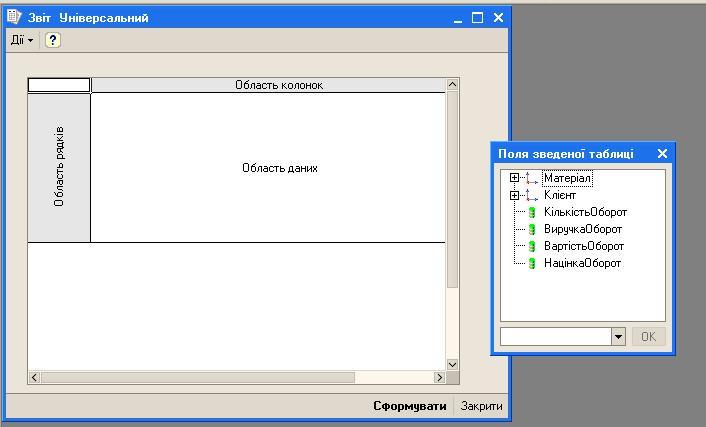Select Матеріал field label
Viewport: 706px width, 427px height.
(x=567, y=178)
